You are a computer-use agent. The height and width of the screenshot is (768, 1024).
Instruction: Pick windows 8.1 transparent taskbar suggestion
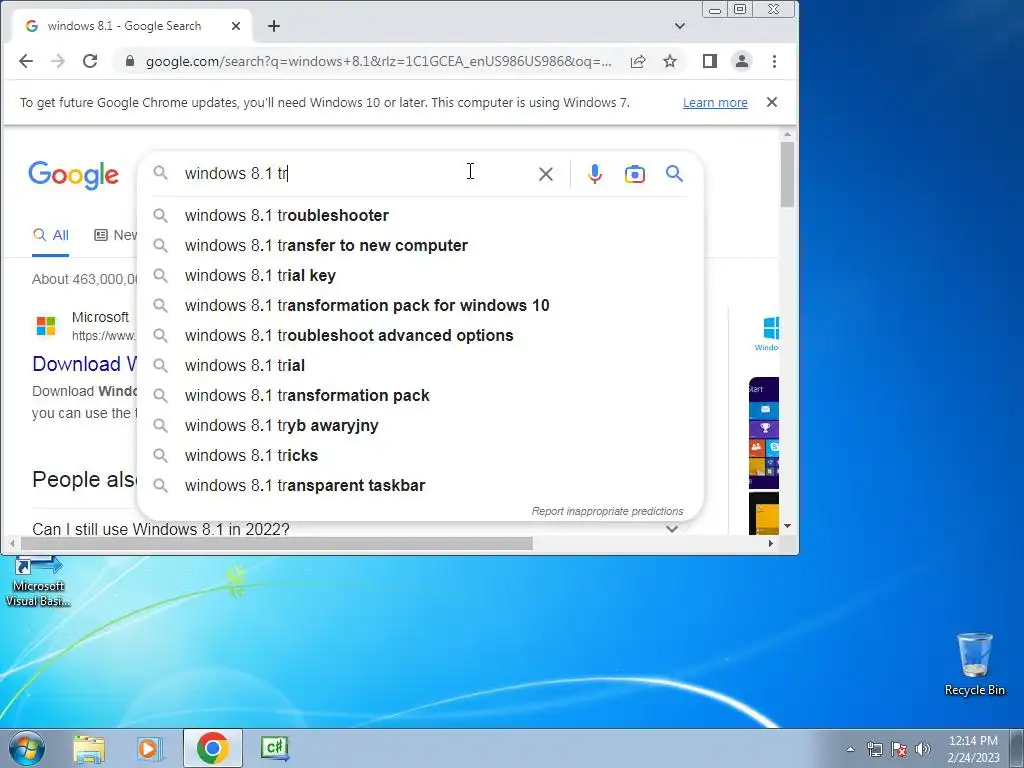[x=421, y=486]
